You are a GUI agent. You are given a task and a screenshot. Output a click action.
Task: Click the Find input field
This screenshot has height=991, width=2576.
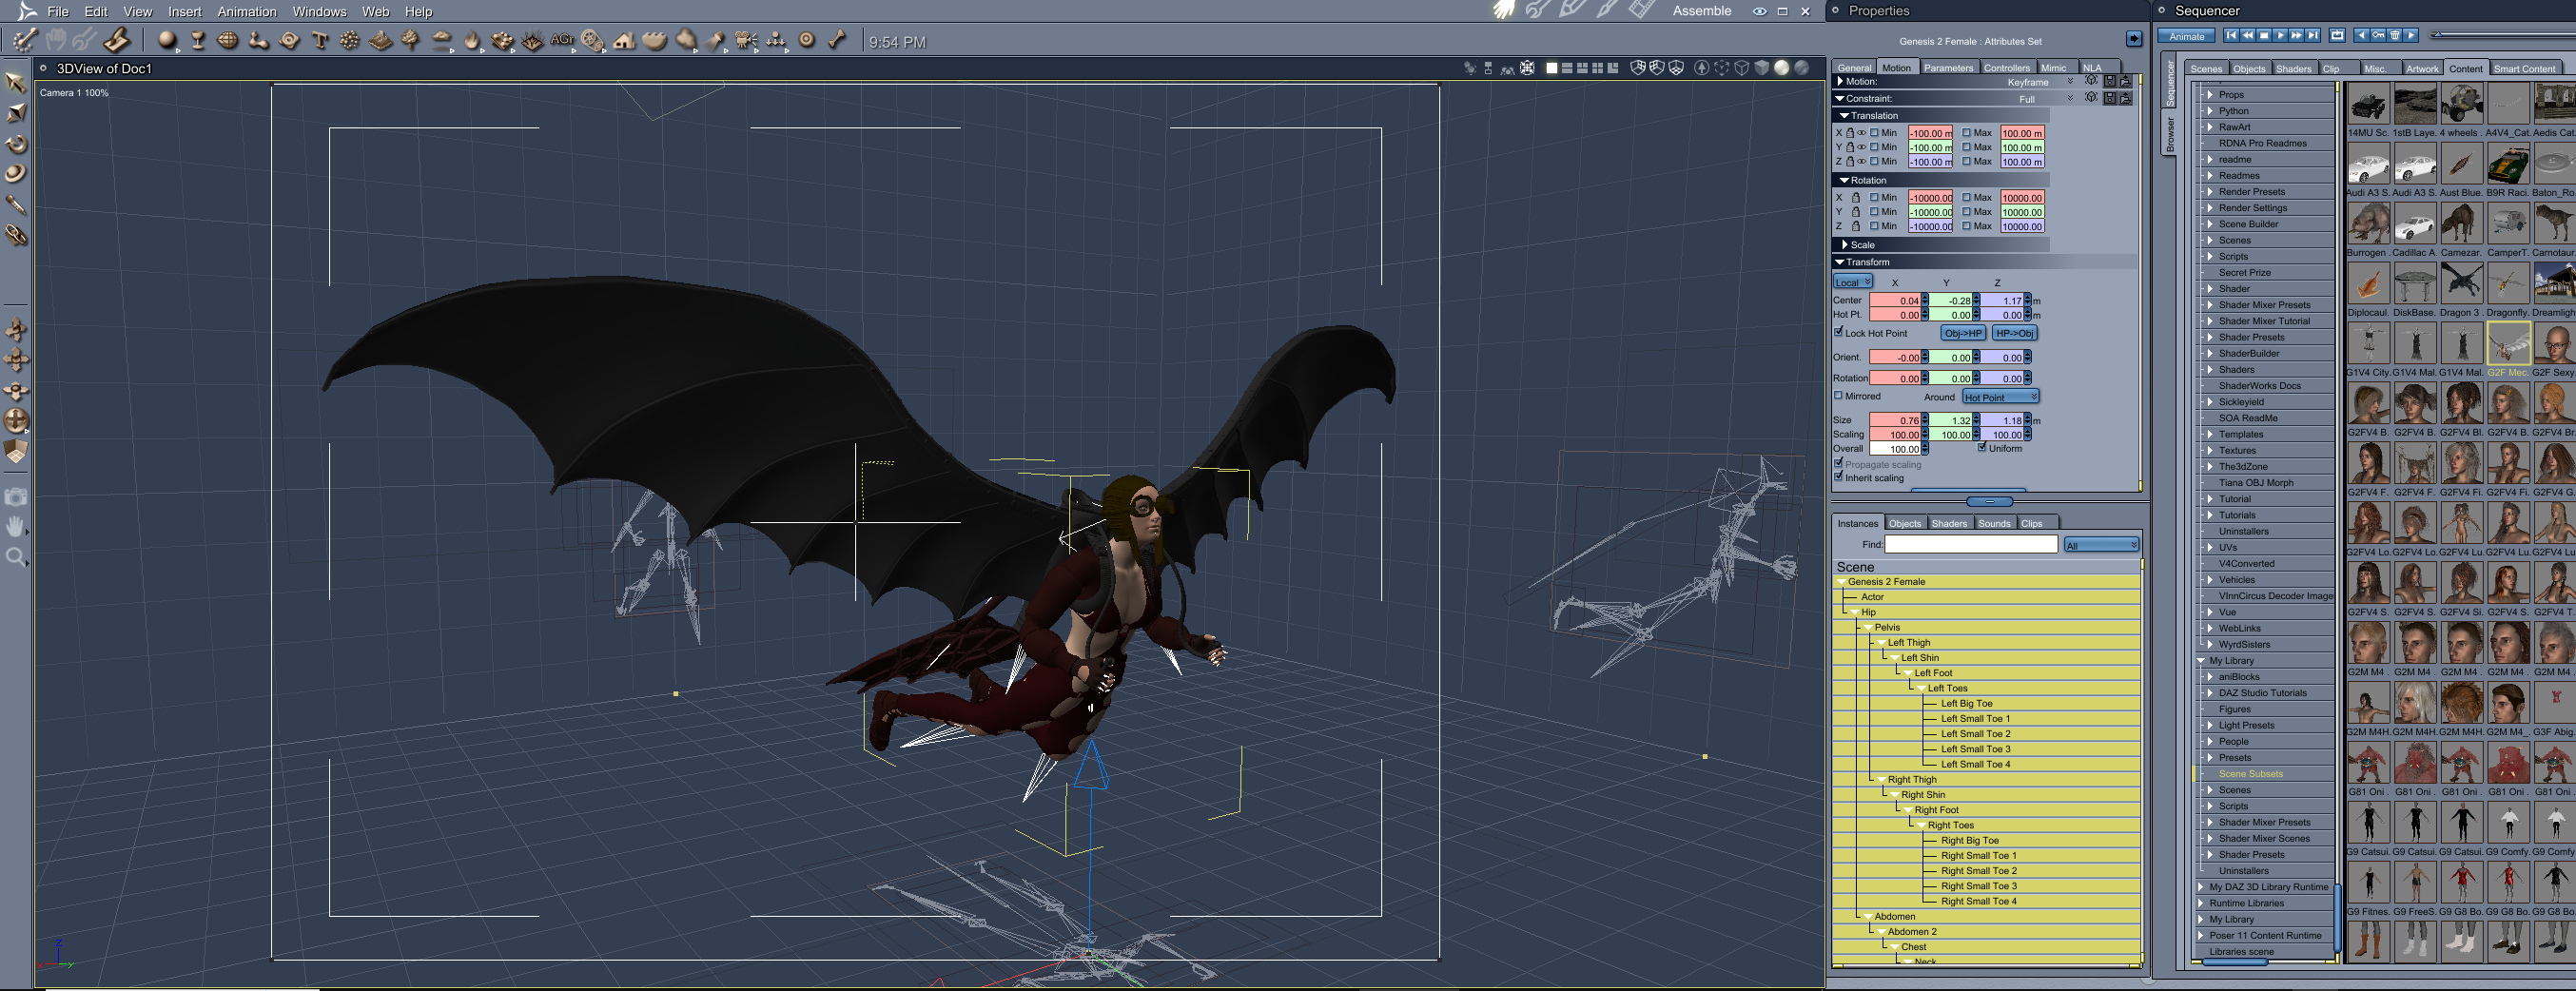[x=1970, y=544]
